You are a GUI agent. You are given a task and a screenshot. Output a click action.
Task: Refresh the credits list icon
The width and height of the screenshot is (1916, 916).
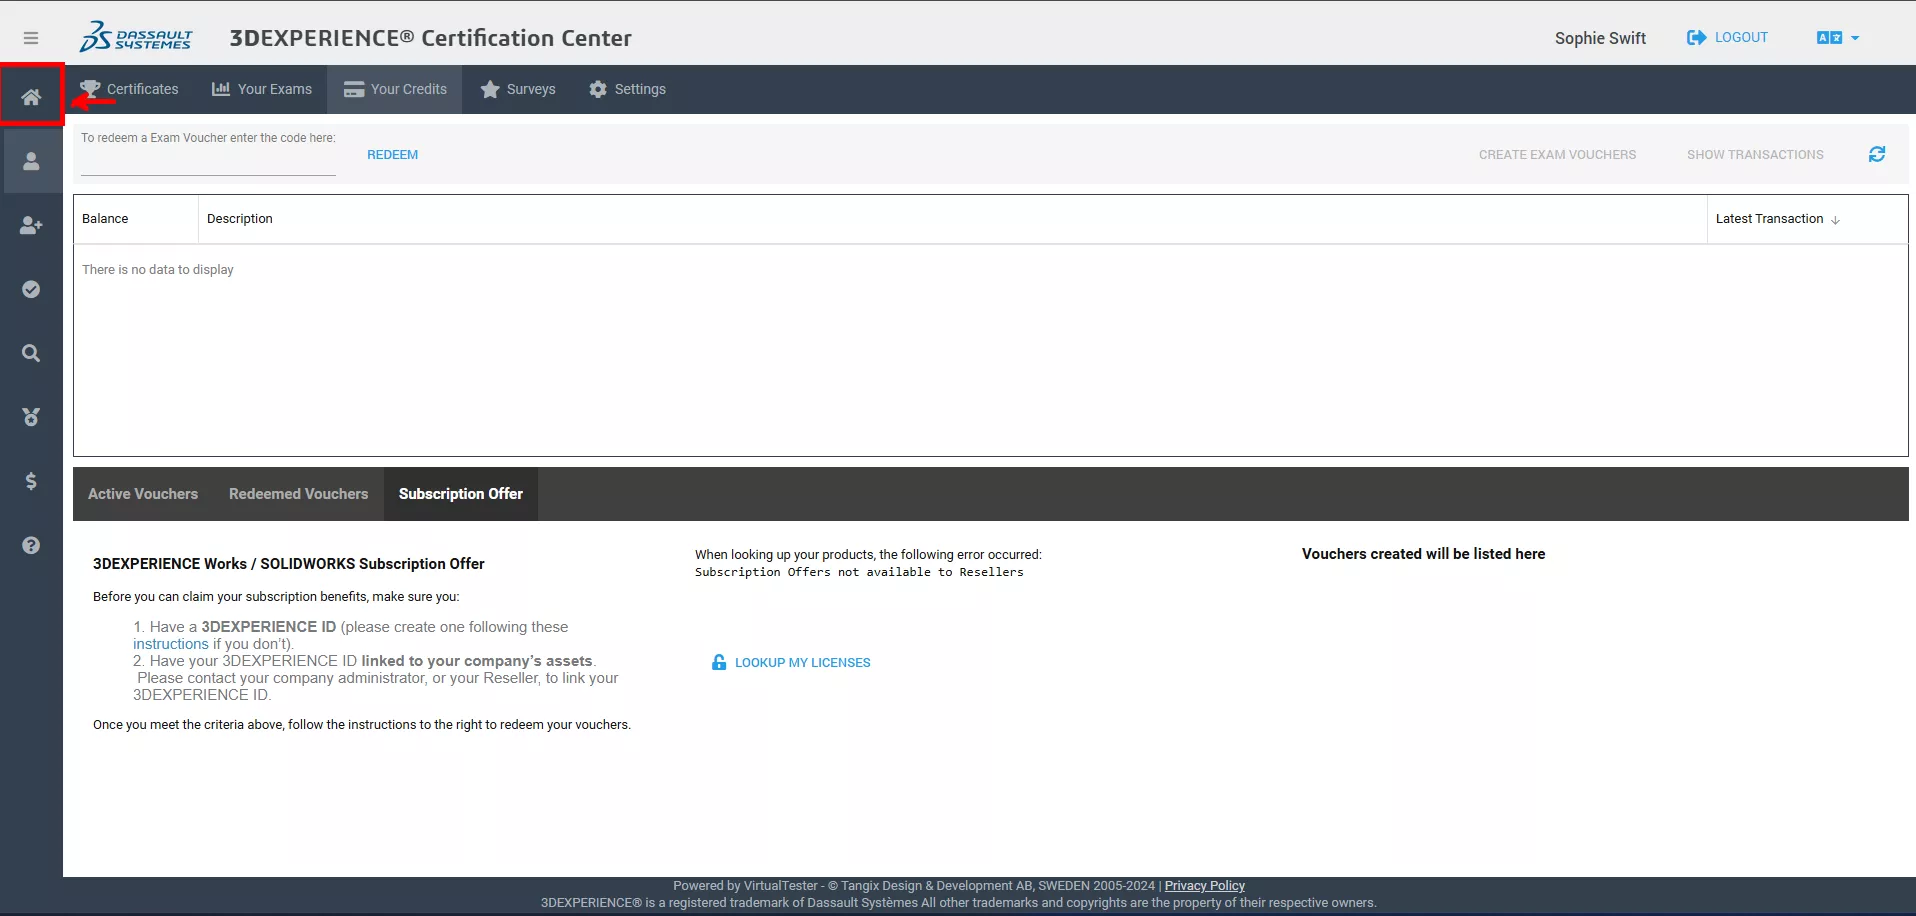coord(1876,154)
